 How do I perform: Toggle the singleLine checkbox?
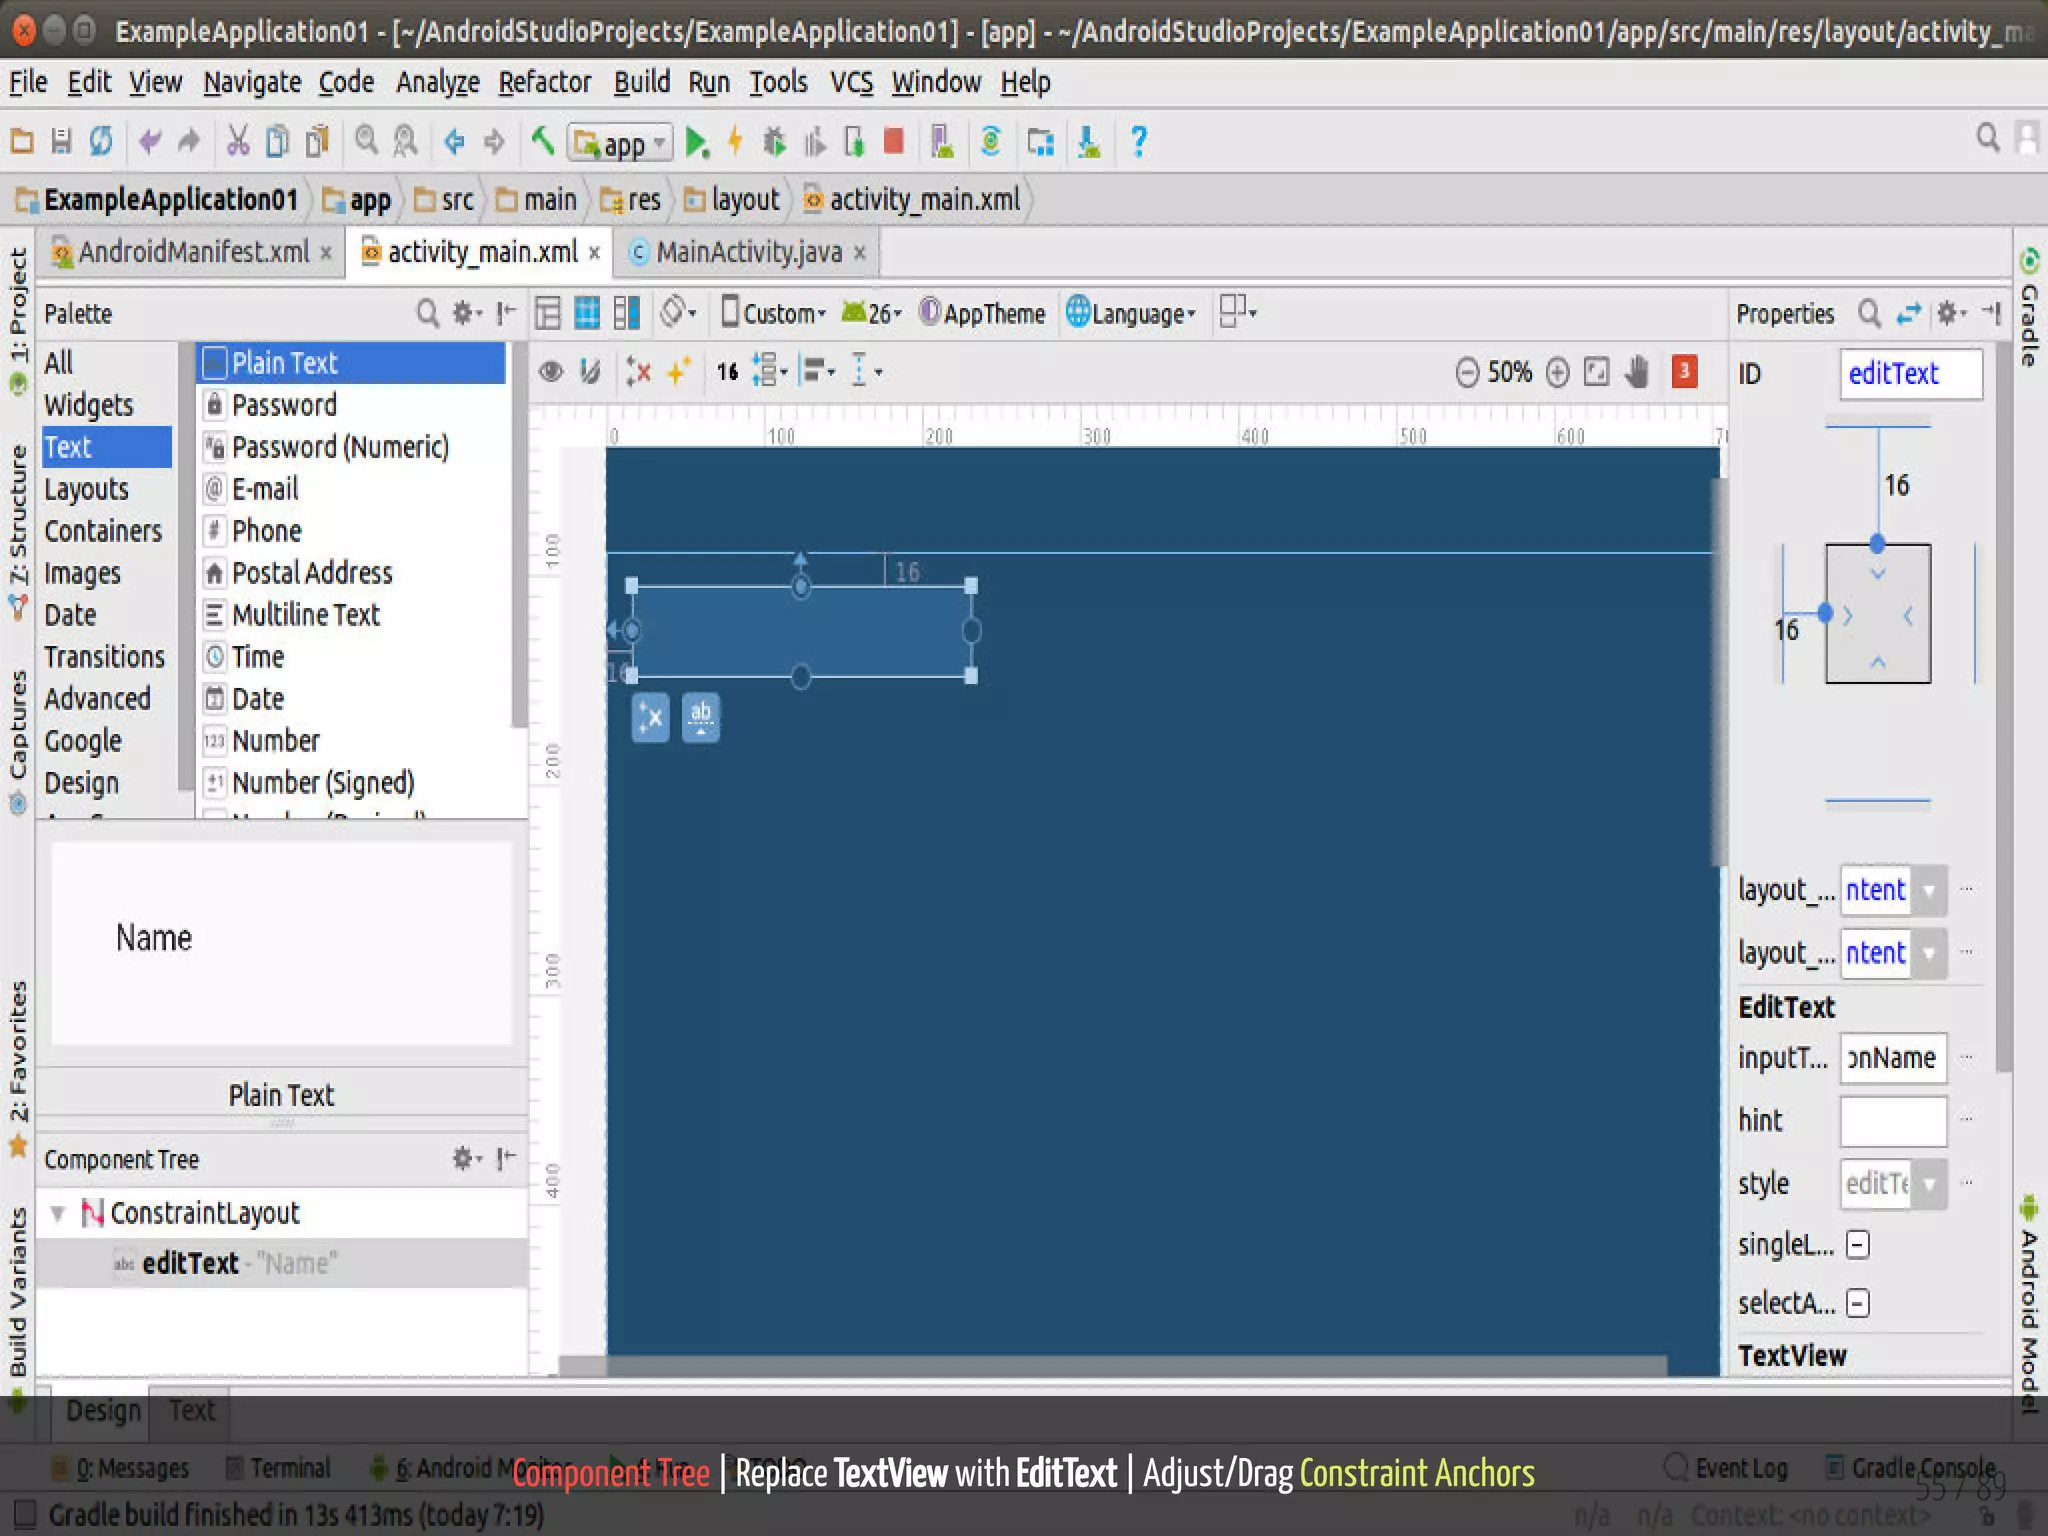pyautogui.click(x=1857, y=1245)
